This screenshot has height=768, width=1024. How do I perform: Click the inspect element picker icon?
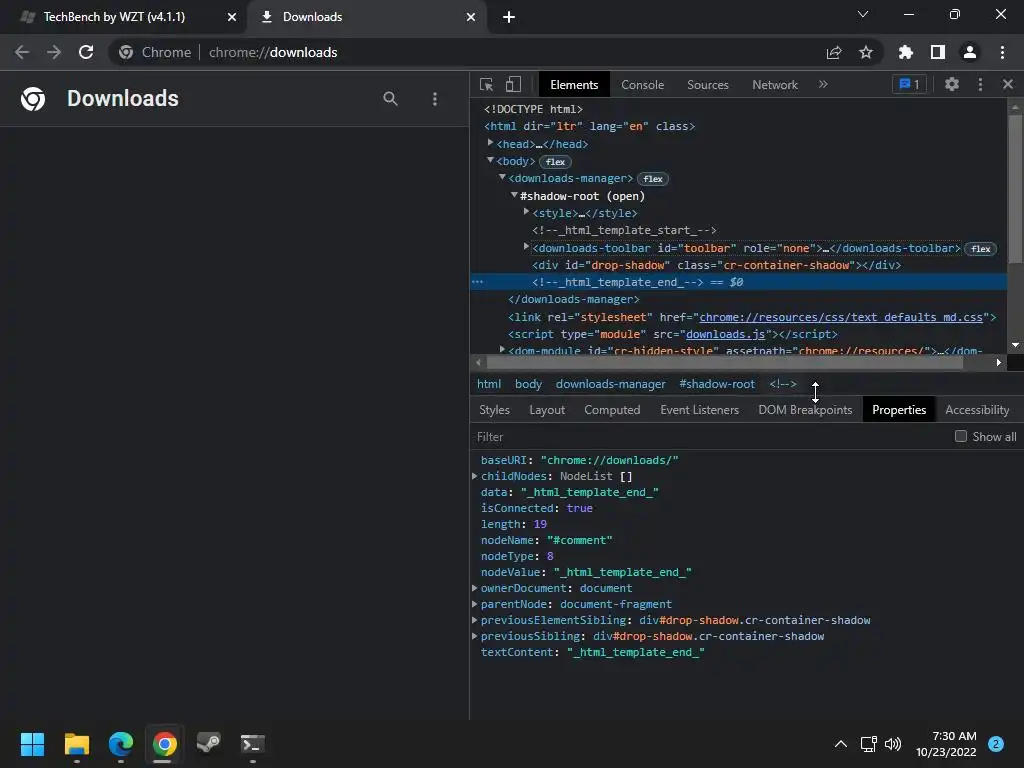[487, 84]
